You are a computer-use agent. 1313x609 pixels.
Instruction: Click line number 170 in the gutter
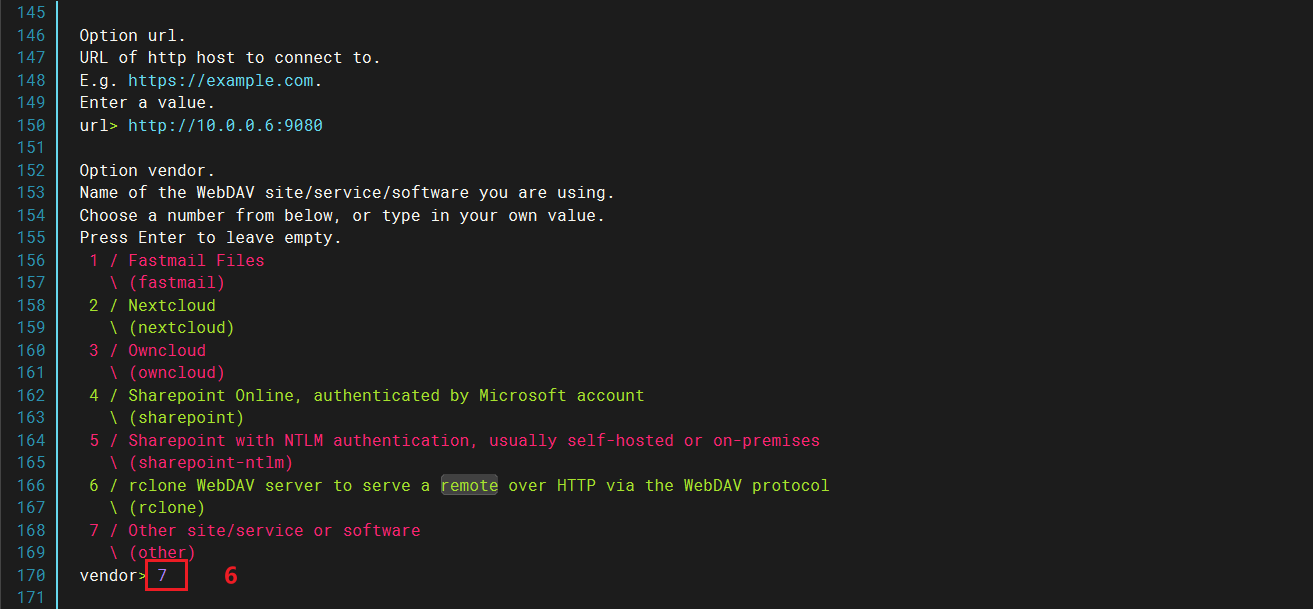(x=31, y=575)
